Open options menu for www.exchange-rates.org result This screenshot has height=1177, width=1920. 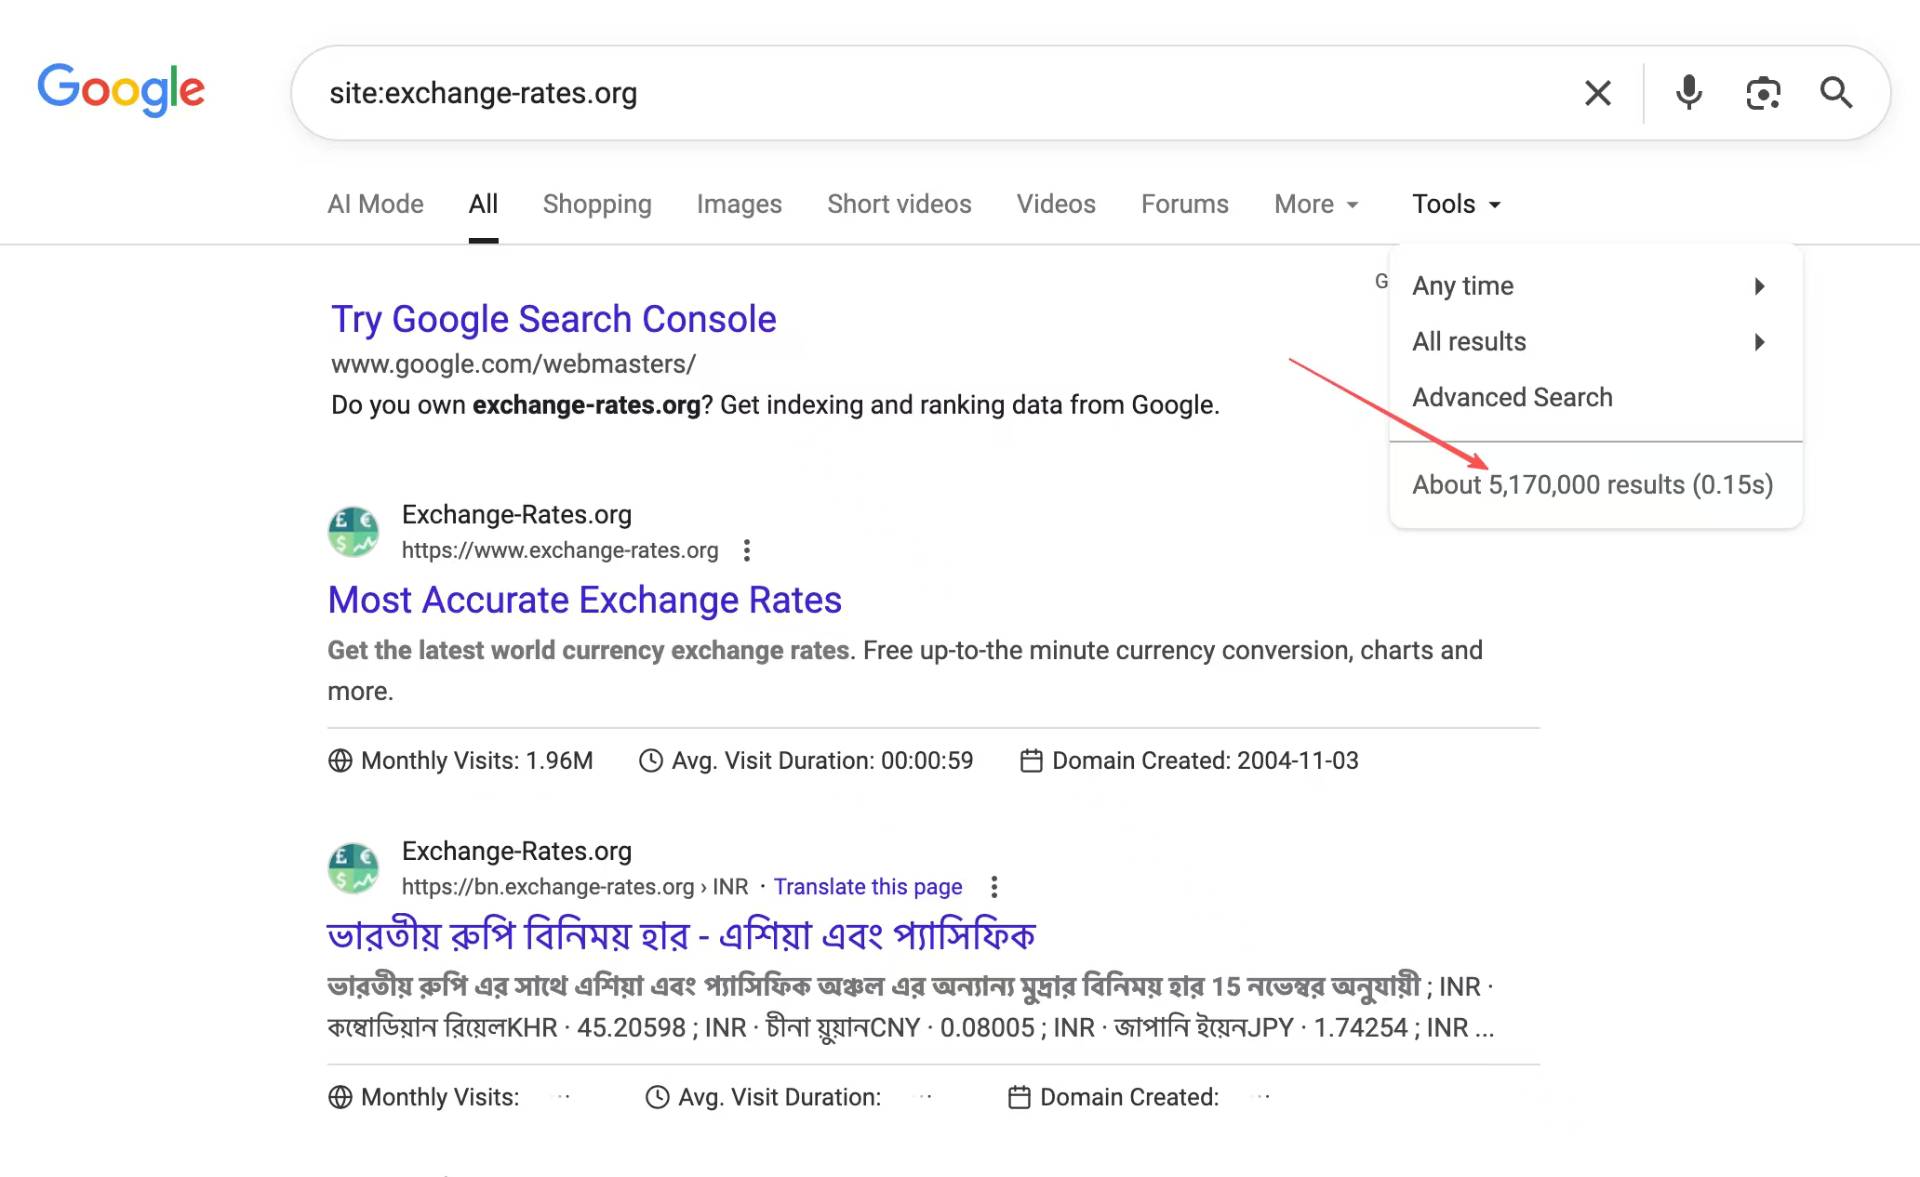747,550
